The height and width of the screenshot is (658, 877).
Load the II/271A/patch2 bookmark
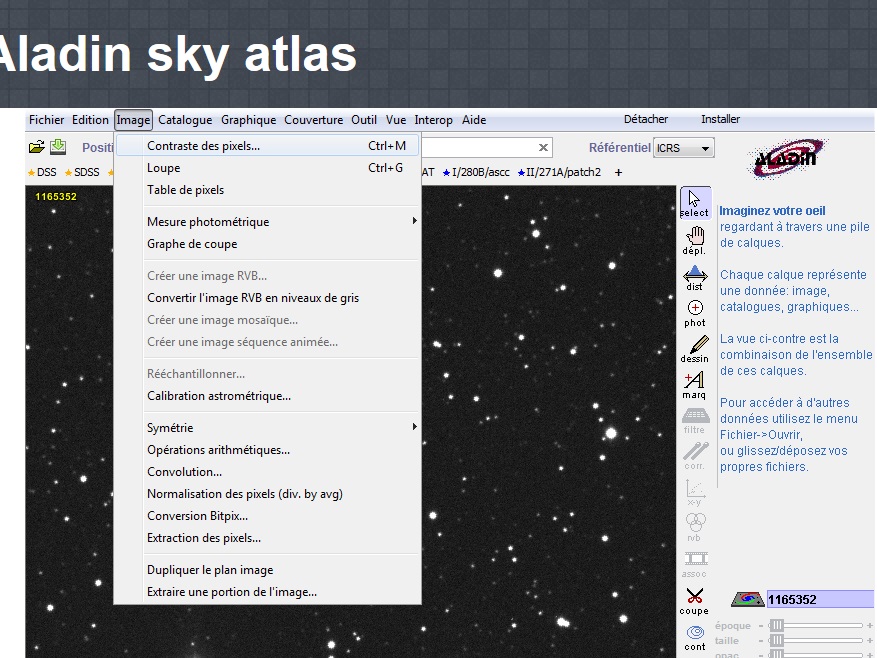tap(559, 172)
